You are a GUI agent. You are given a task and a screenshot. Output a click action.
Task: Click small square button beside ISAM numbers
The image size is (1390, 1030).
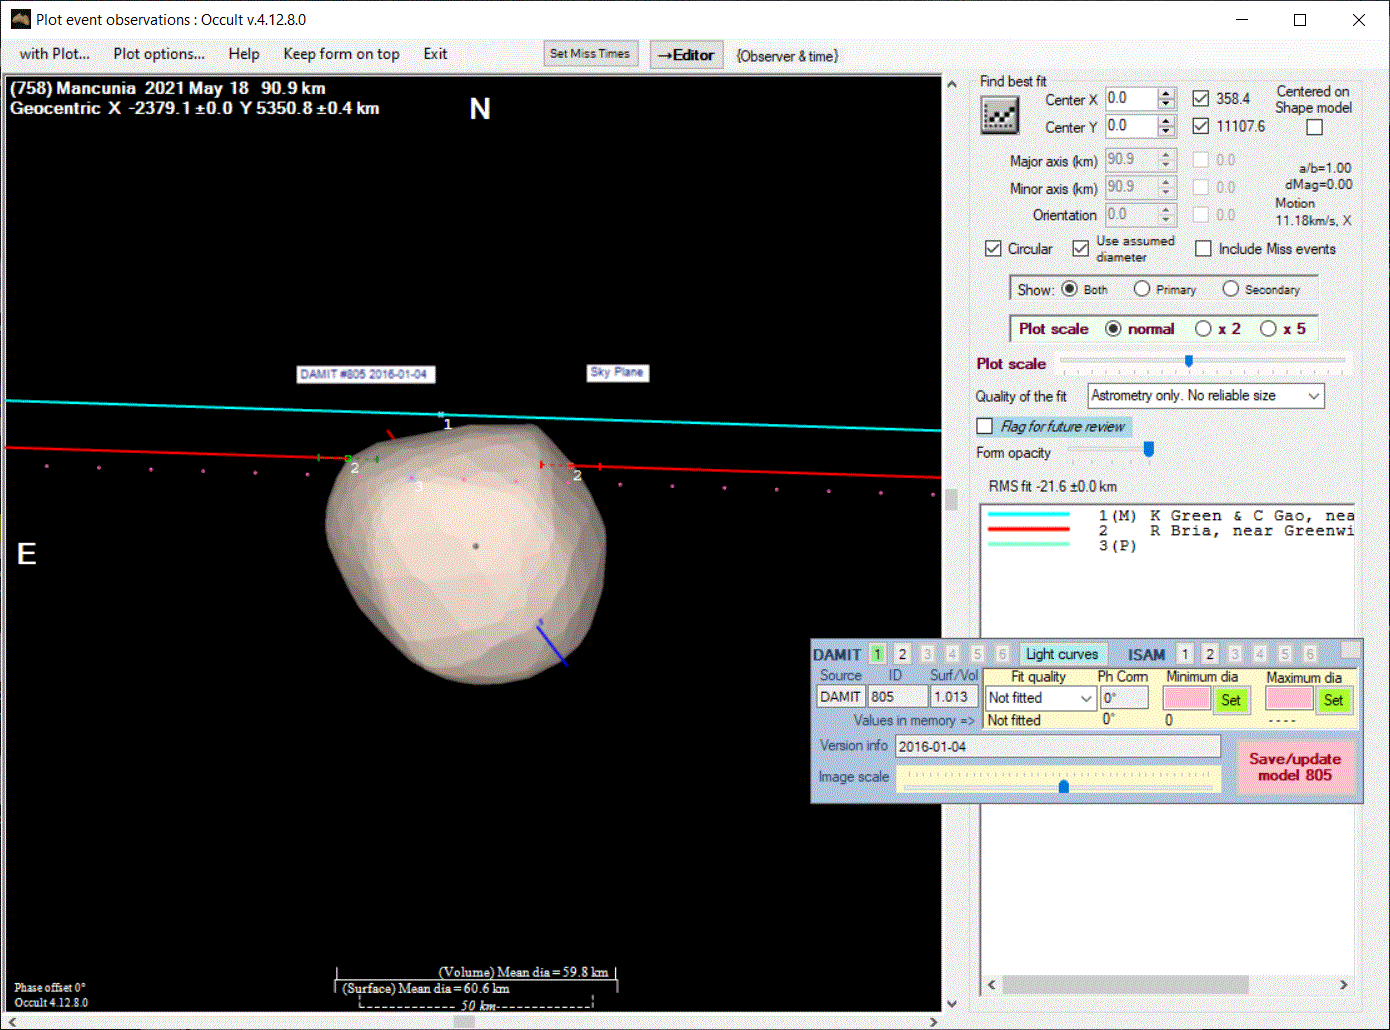coord(1350,651)
